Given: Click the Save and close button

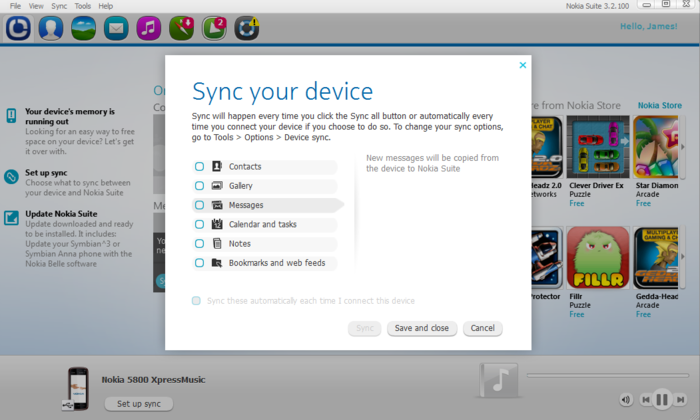Looking at the screenshot, I should tap(422, 328).
